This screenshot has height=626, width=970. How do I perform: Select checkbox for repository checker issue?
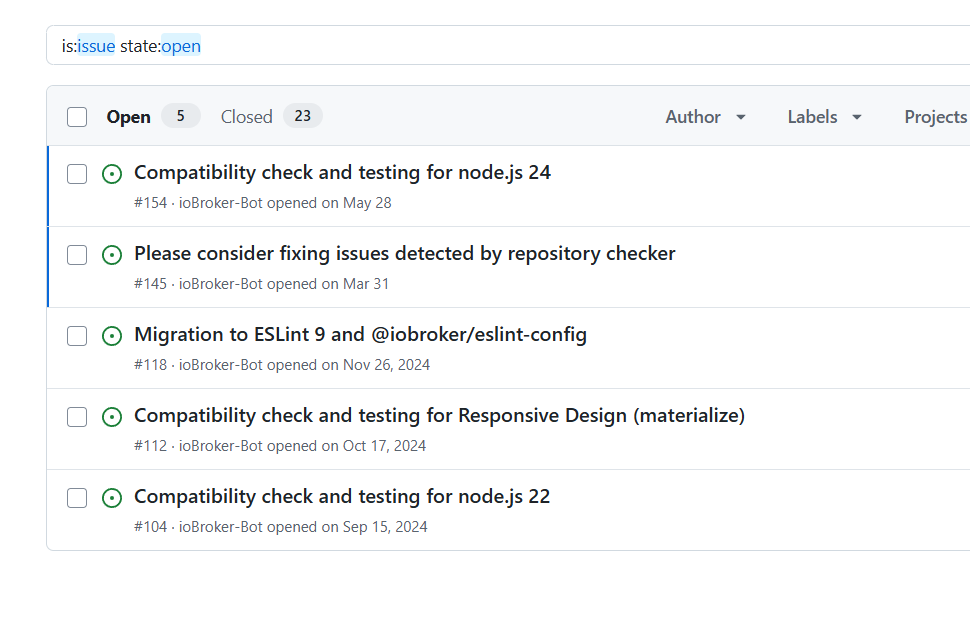click(x=77, y=255)
